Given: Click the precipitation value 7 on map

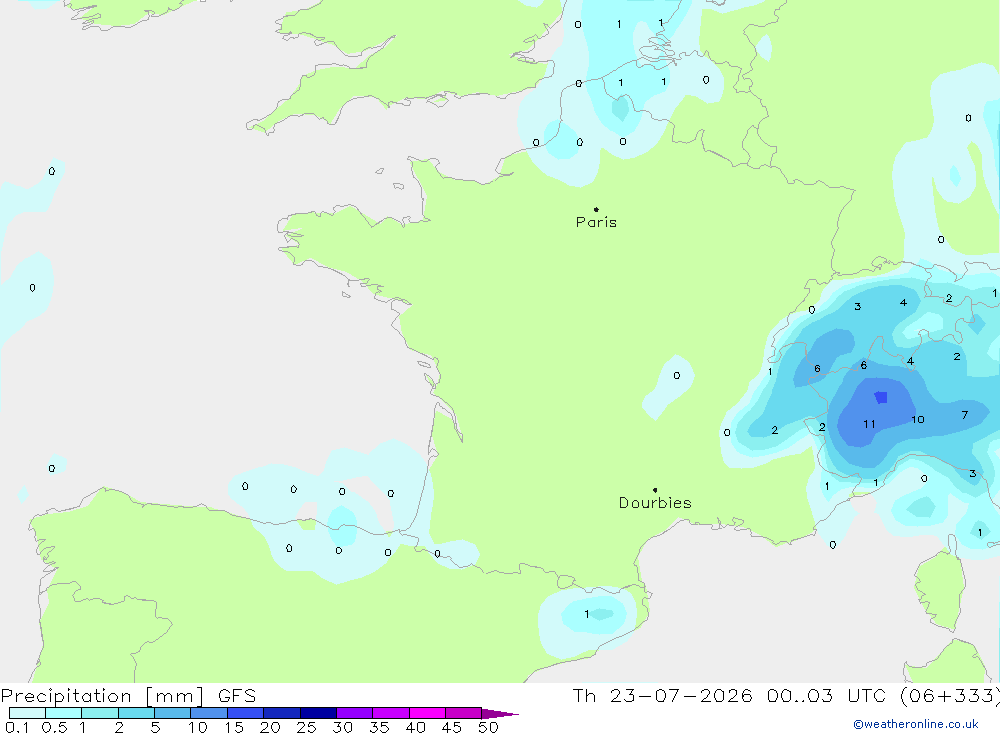Looking at the screenshot, I should [x=965, y=415].
